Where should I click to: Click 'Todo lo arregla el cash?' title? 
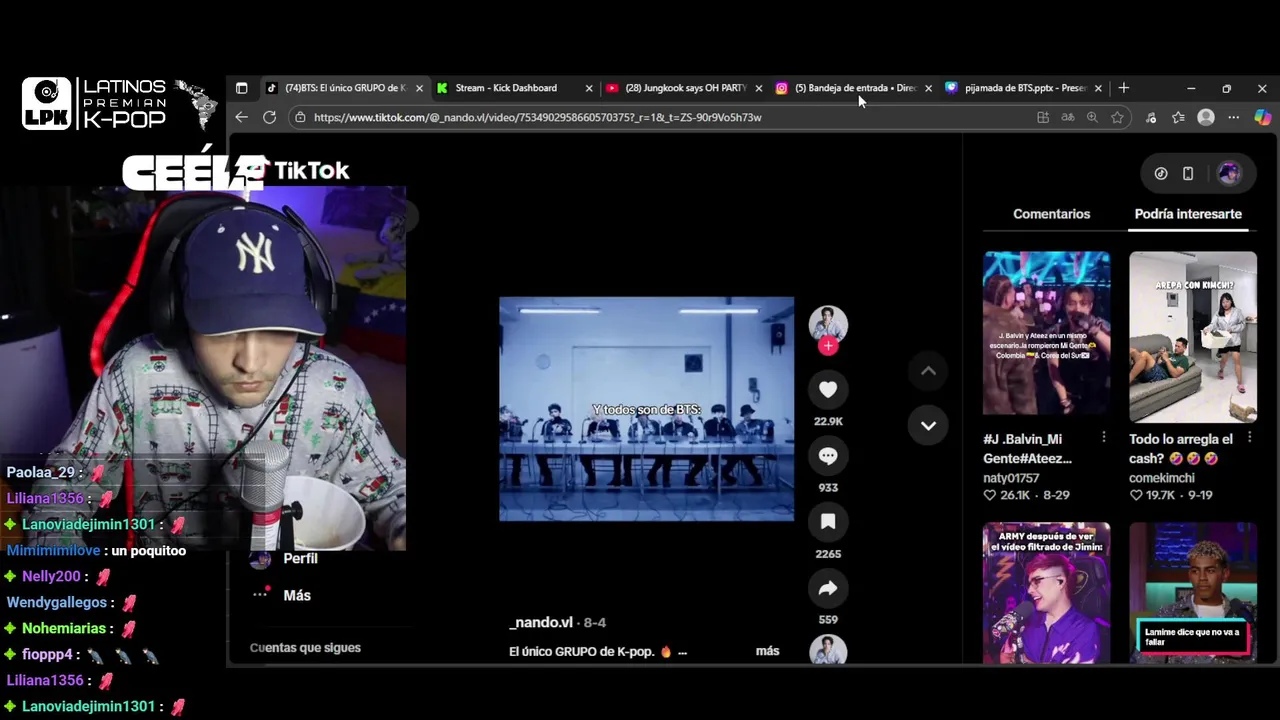1181,448
